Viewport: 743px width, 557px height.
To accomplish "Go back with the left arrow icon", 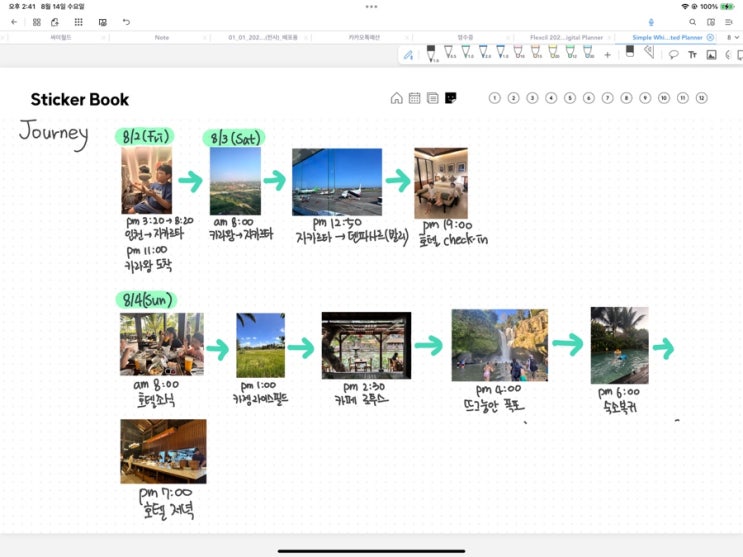I will point(14,22).
